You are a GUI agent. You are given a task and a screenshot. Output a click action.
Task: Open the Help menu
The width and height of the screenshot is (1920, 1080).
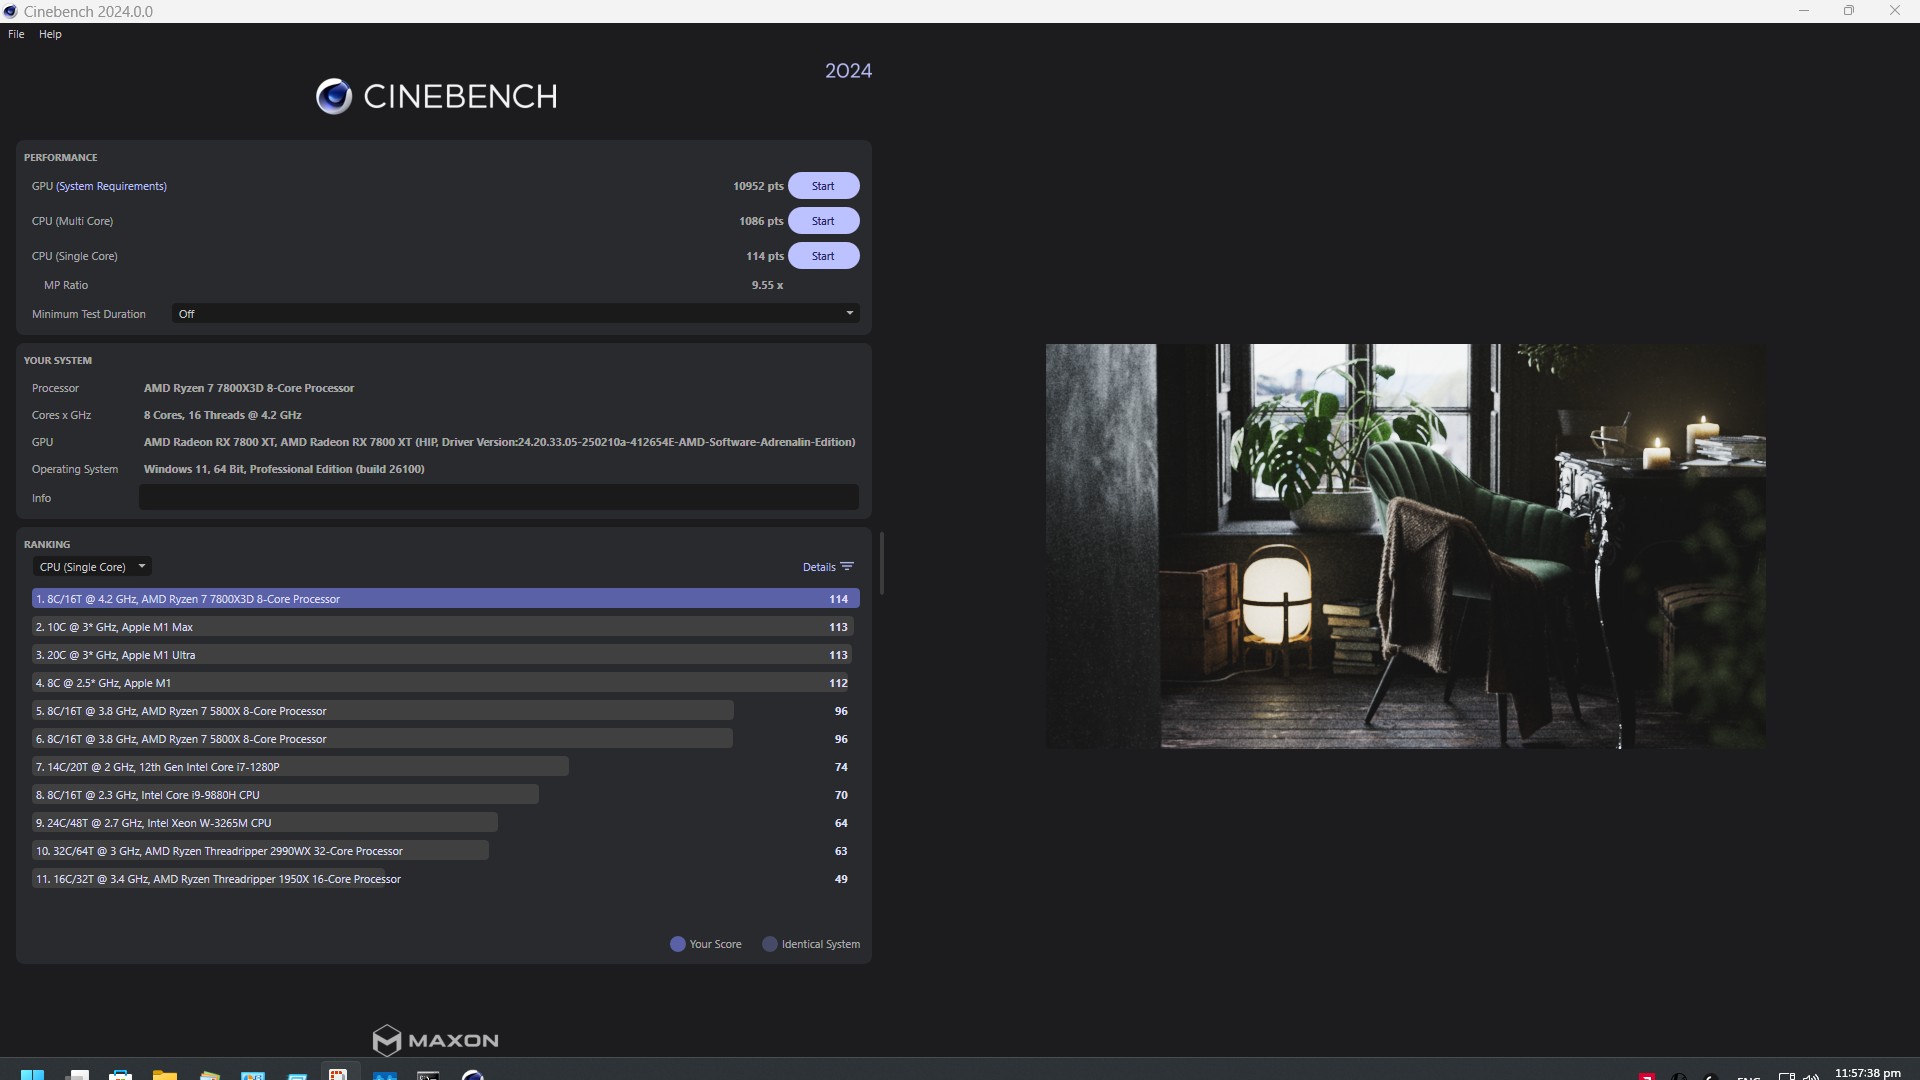[x=50, y=34]
